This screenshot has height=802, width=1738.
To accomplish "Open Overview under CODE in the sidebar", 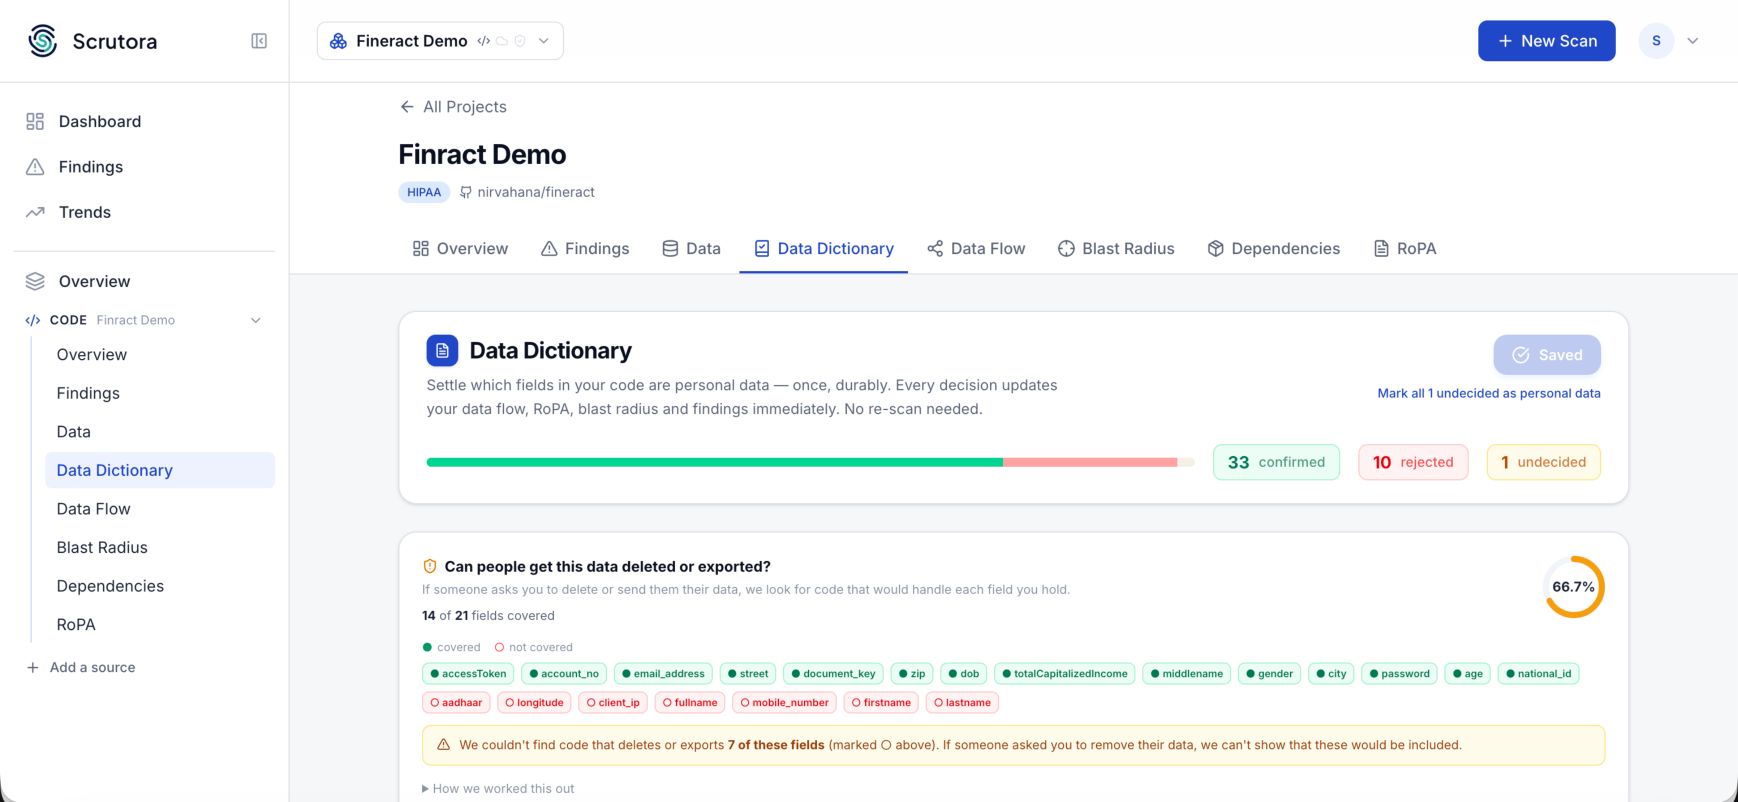I will pos(160,355).
